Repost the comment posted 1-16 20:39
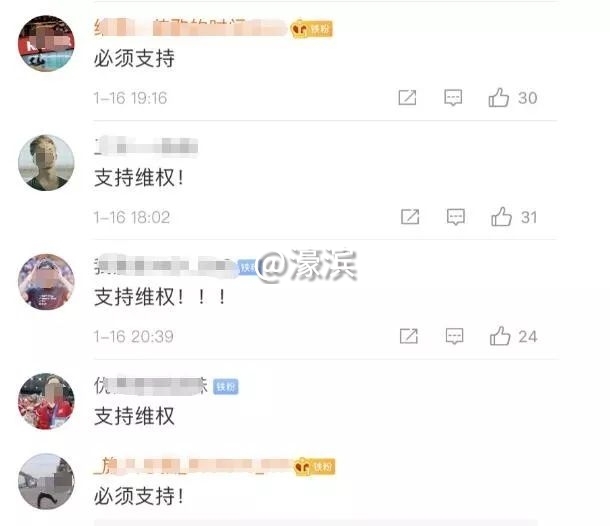Image resolution: width=610 pixels, height=526 pixels. point(409,336)
